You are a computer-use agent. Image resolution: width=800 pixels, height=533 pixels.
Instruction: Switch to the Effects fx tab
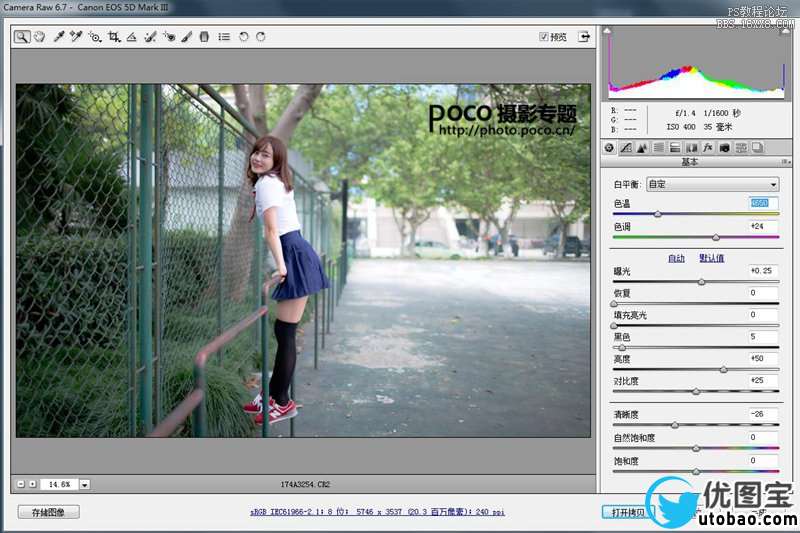point(708,148)
